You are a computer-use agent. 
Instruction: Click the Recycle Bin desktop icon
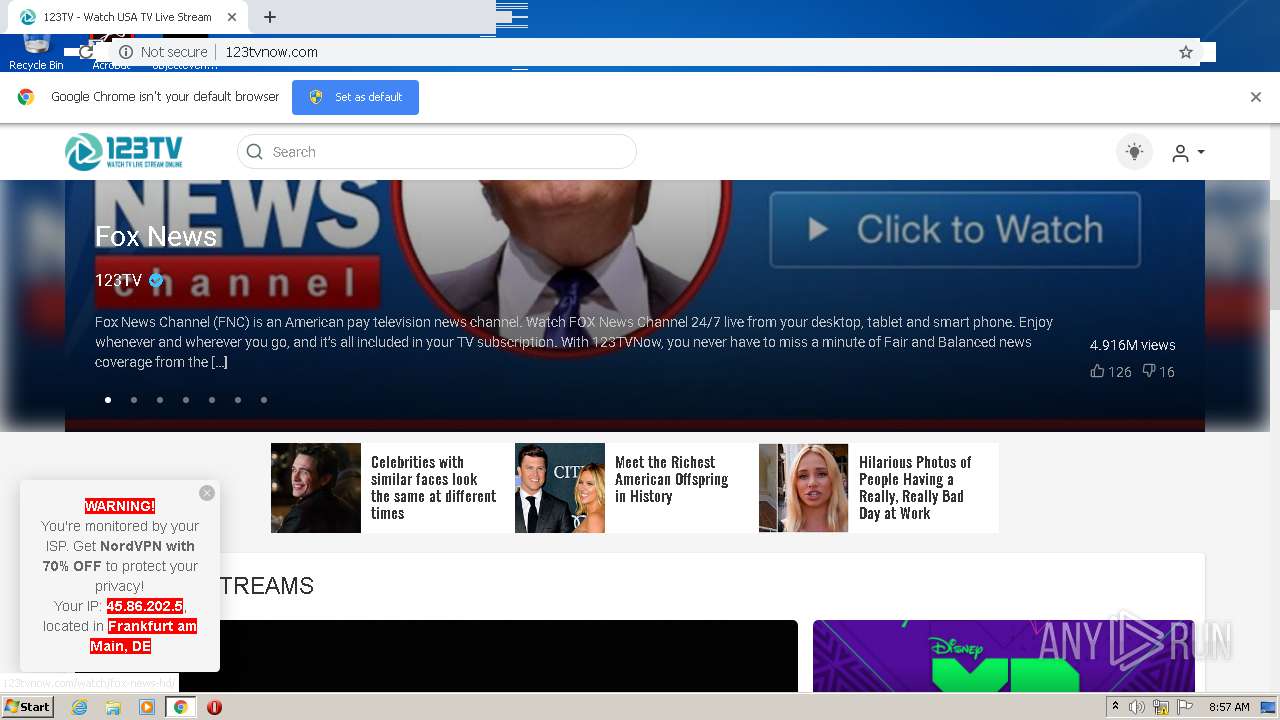coord(36,50)
